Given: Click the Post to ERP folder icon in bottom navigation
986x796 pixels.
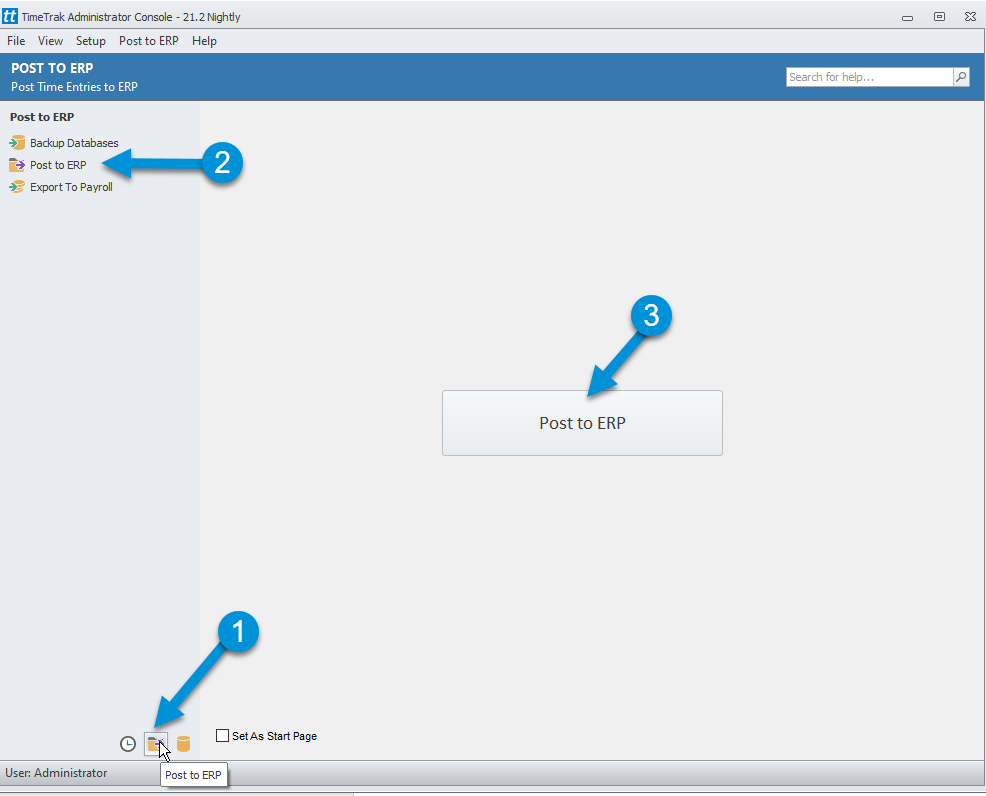Looking at the screenshot, I should [x=155, y=744].
